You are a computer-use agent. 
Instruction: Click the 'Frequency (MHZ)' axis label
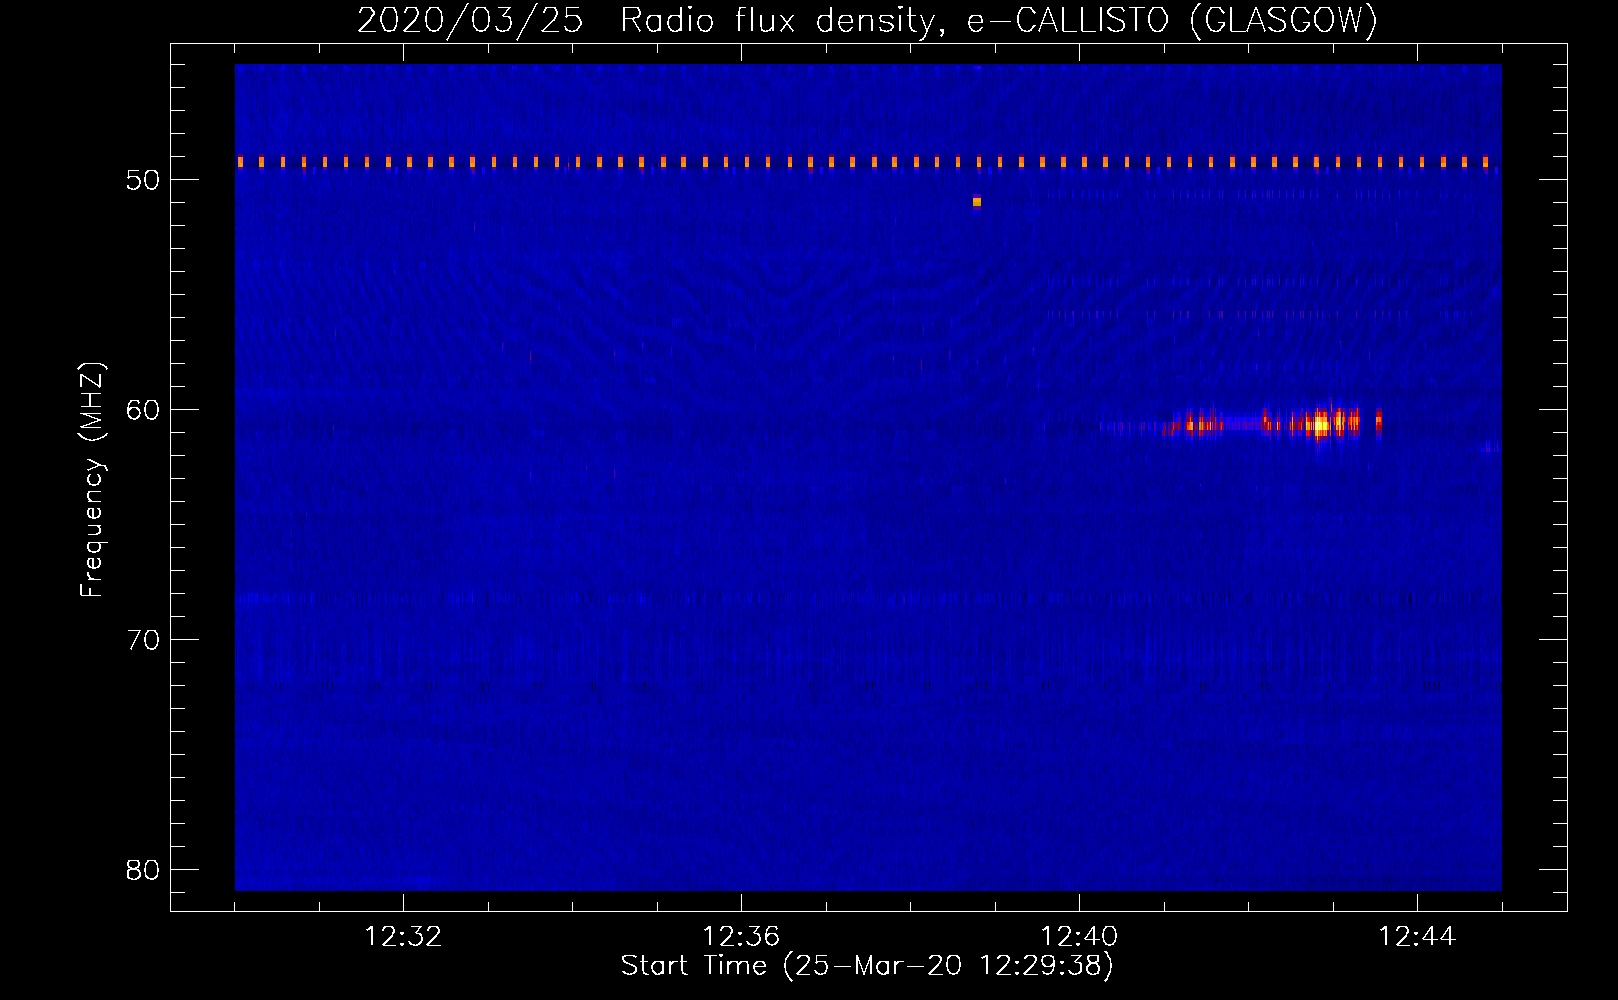tap(92, 480)
